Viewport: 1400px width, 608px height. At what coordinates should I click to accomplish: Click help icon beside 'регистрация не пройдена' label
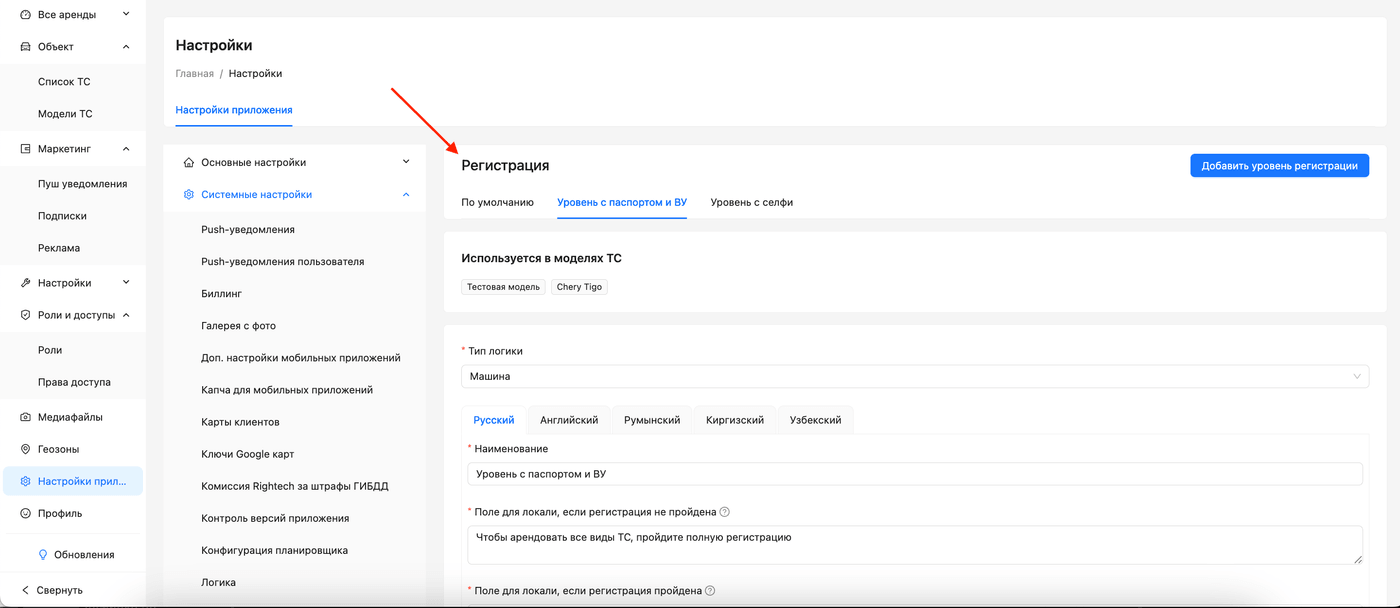coord(725,512)
